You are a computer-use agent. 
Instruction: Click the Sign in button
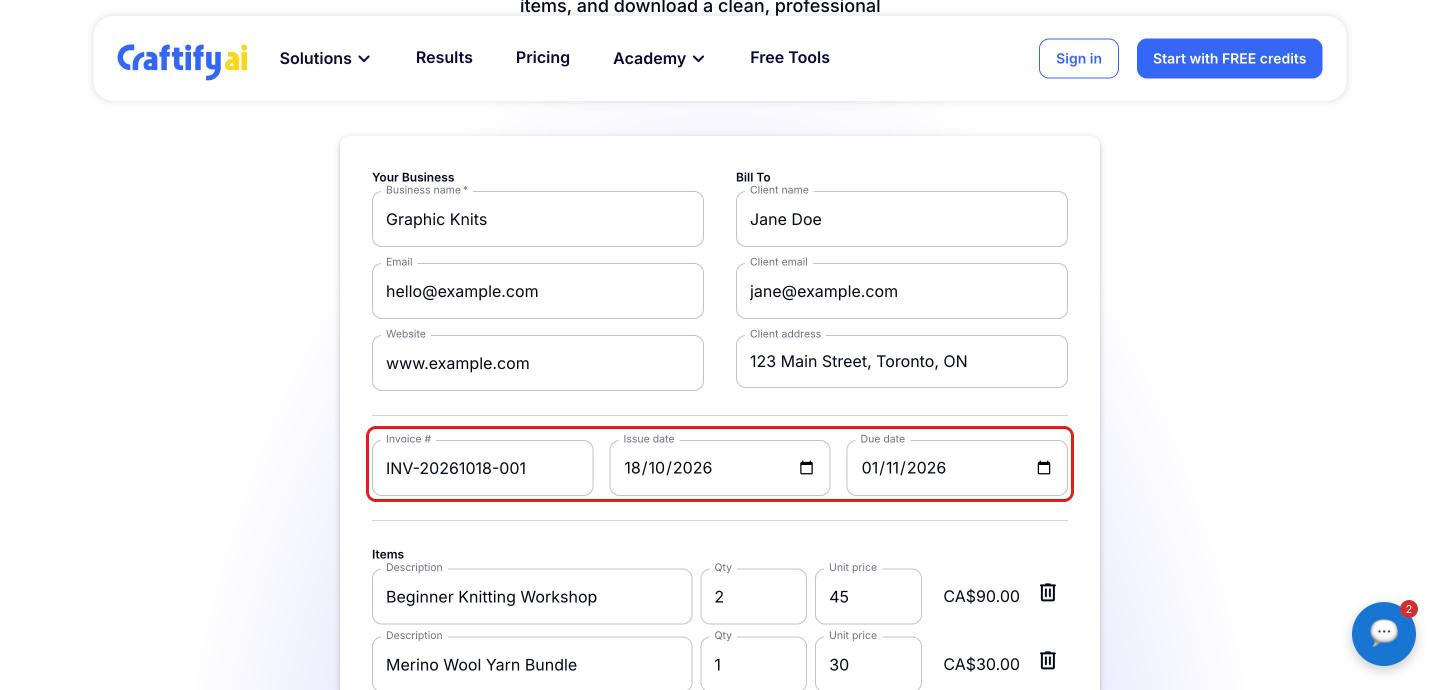click(x=1078, y=58)
